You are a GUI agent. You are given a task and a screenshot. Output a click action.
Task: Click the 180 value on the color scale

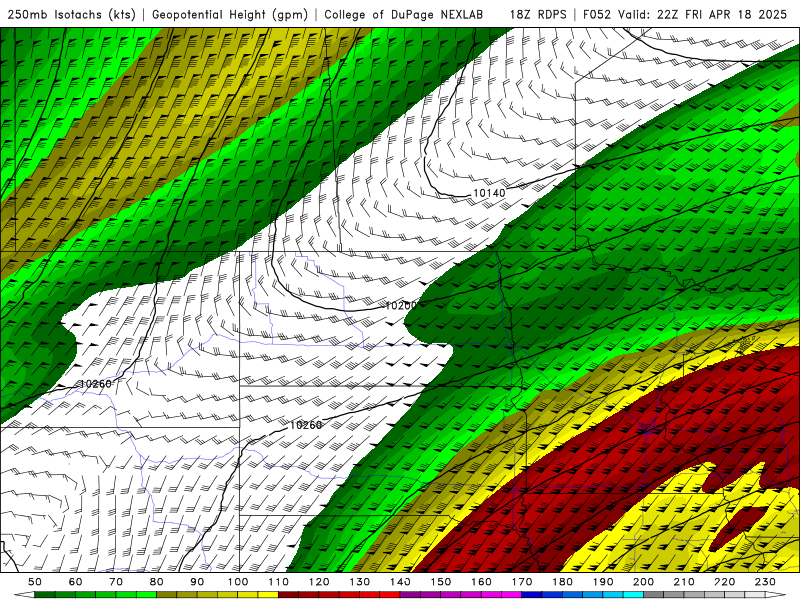tap(562, 582)
